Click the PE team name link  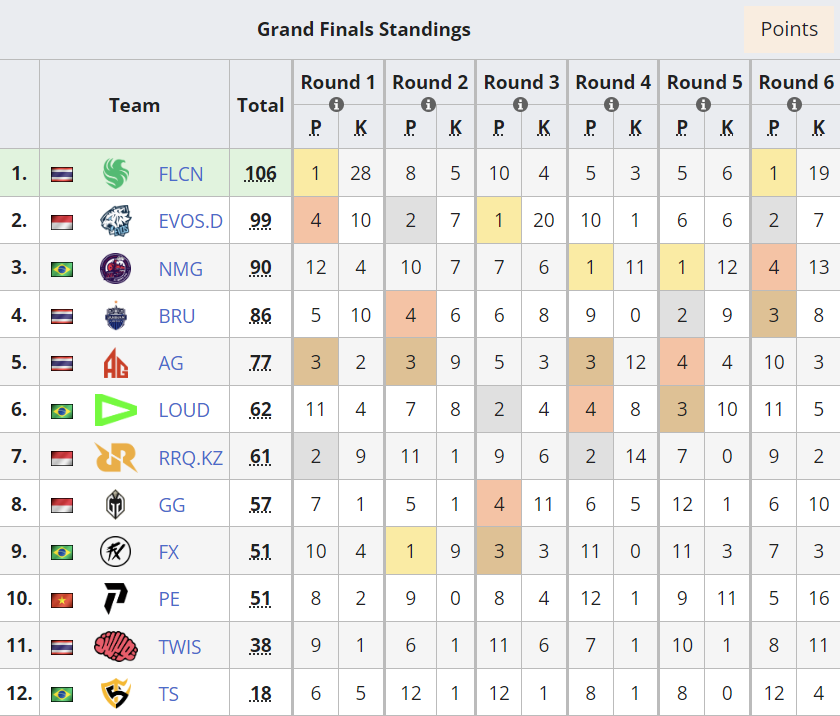coord(170,600)
